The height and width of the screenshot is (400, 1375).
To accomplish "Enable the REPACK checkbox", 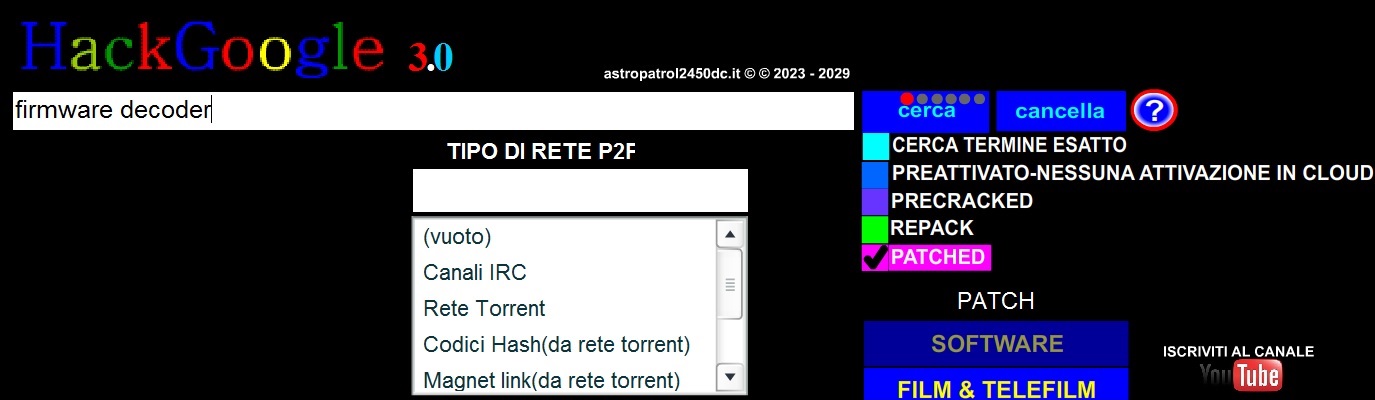I will (x=875, y=229).
